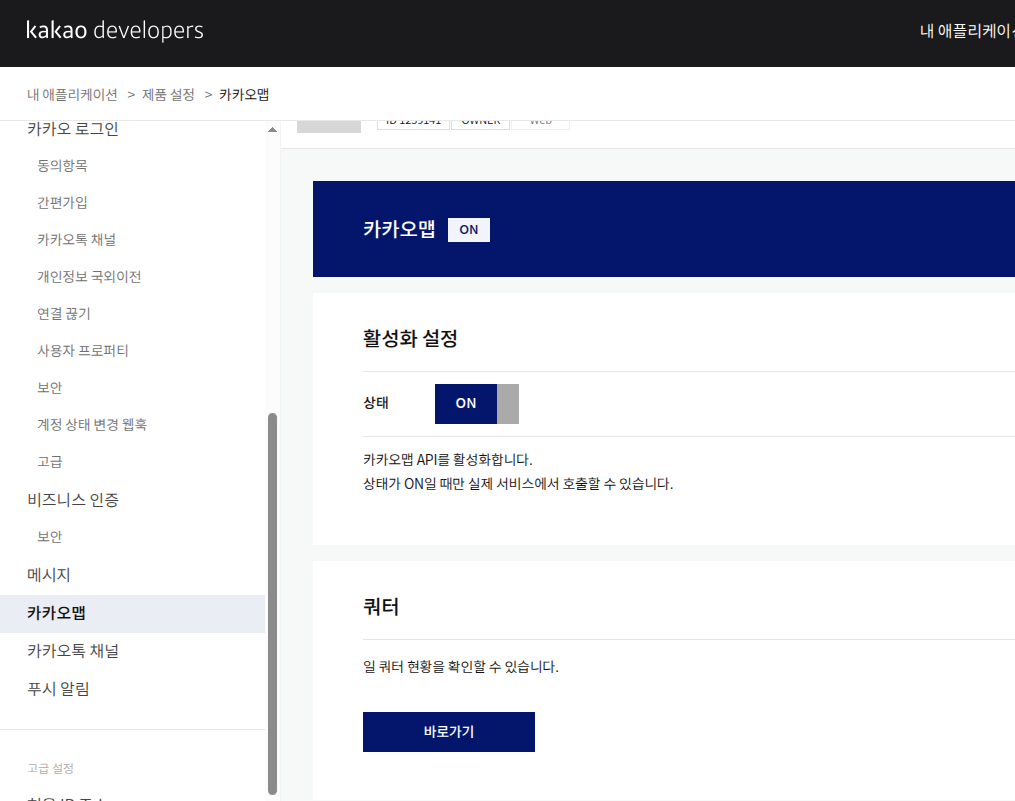The image size is (1015, 801).
Task: Click 카카오맵 in the breadcrumb
Action: click(244, 95)
